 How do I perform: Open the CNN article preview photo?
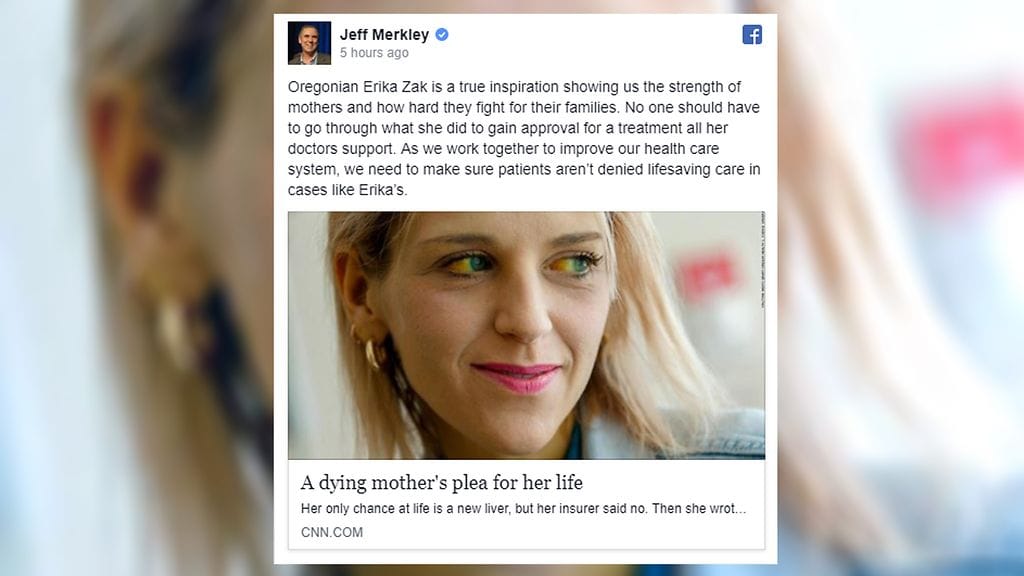[526, 335]
